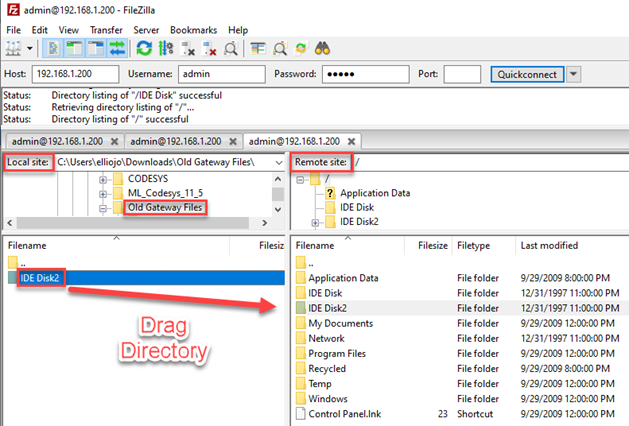Viewport: 629px width, 426px height.
Task: Open directory comparison icon
Action: pyautogui.click(x=278, y=47)
